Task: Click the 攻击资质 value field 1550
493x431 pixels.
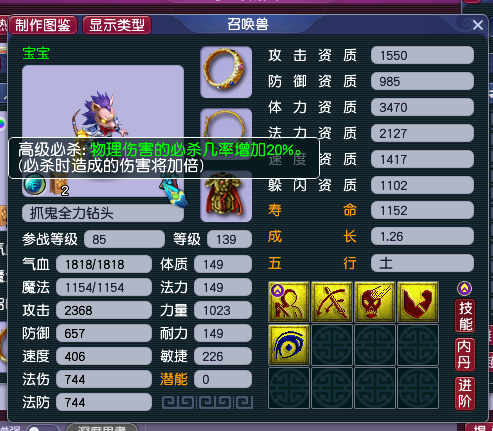Action: pyautogui.click(x=422, y=55)
